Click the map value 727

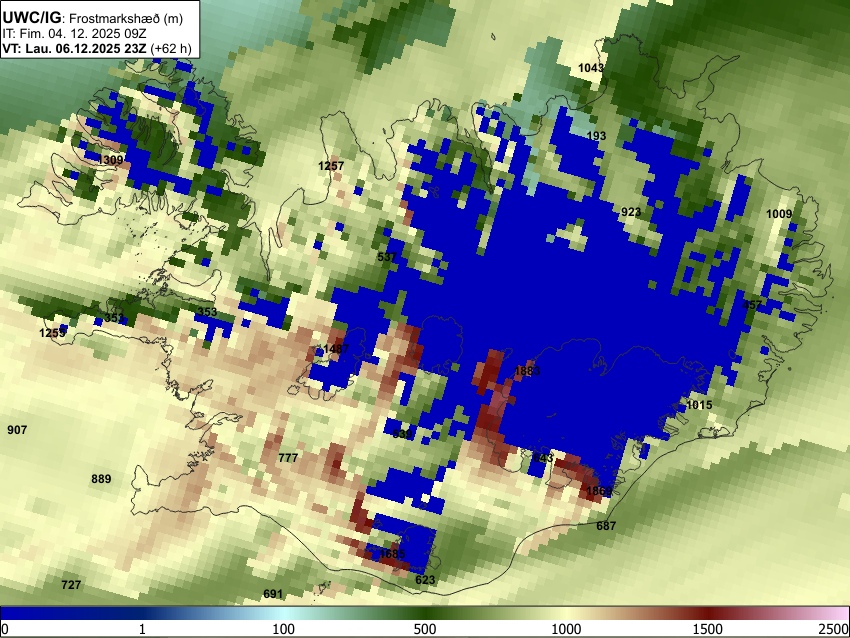coord(71,584)
